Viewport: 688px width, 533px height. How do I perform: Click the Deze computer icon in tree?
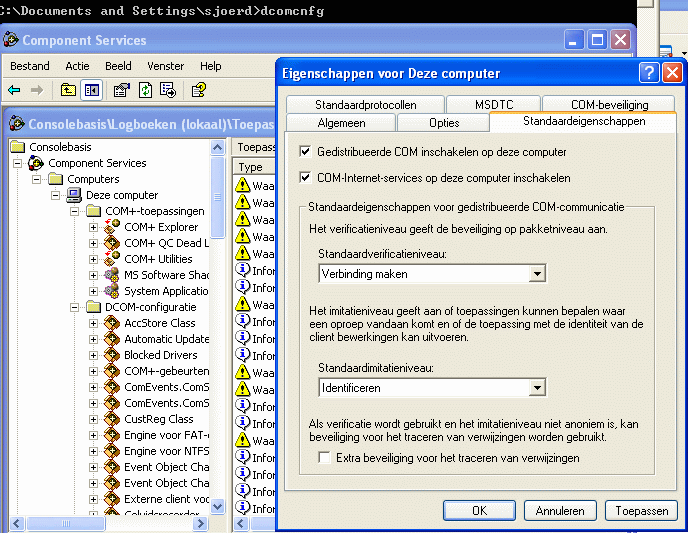click(x=74, y=195)
